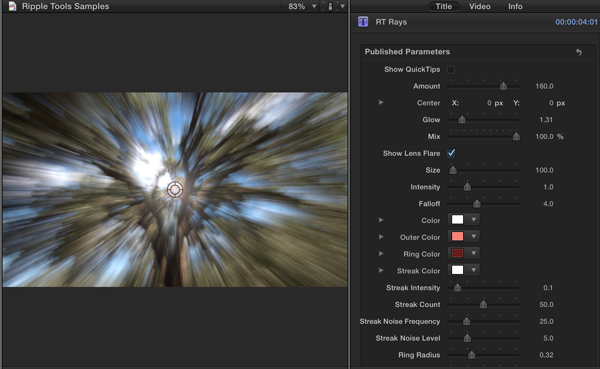600x369 pixels.
Task: Reset Published Parameters with the curved arrow
Action: click(579, 52)
